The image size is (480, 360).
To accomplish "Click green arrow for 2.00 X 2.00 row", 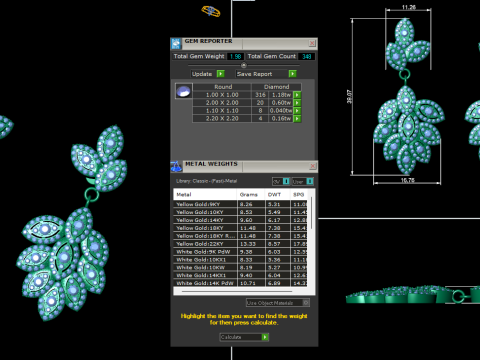I will click(x=297, y=103).
